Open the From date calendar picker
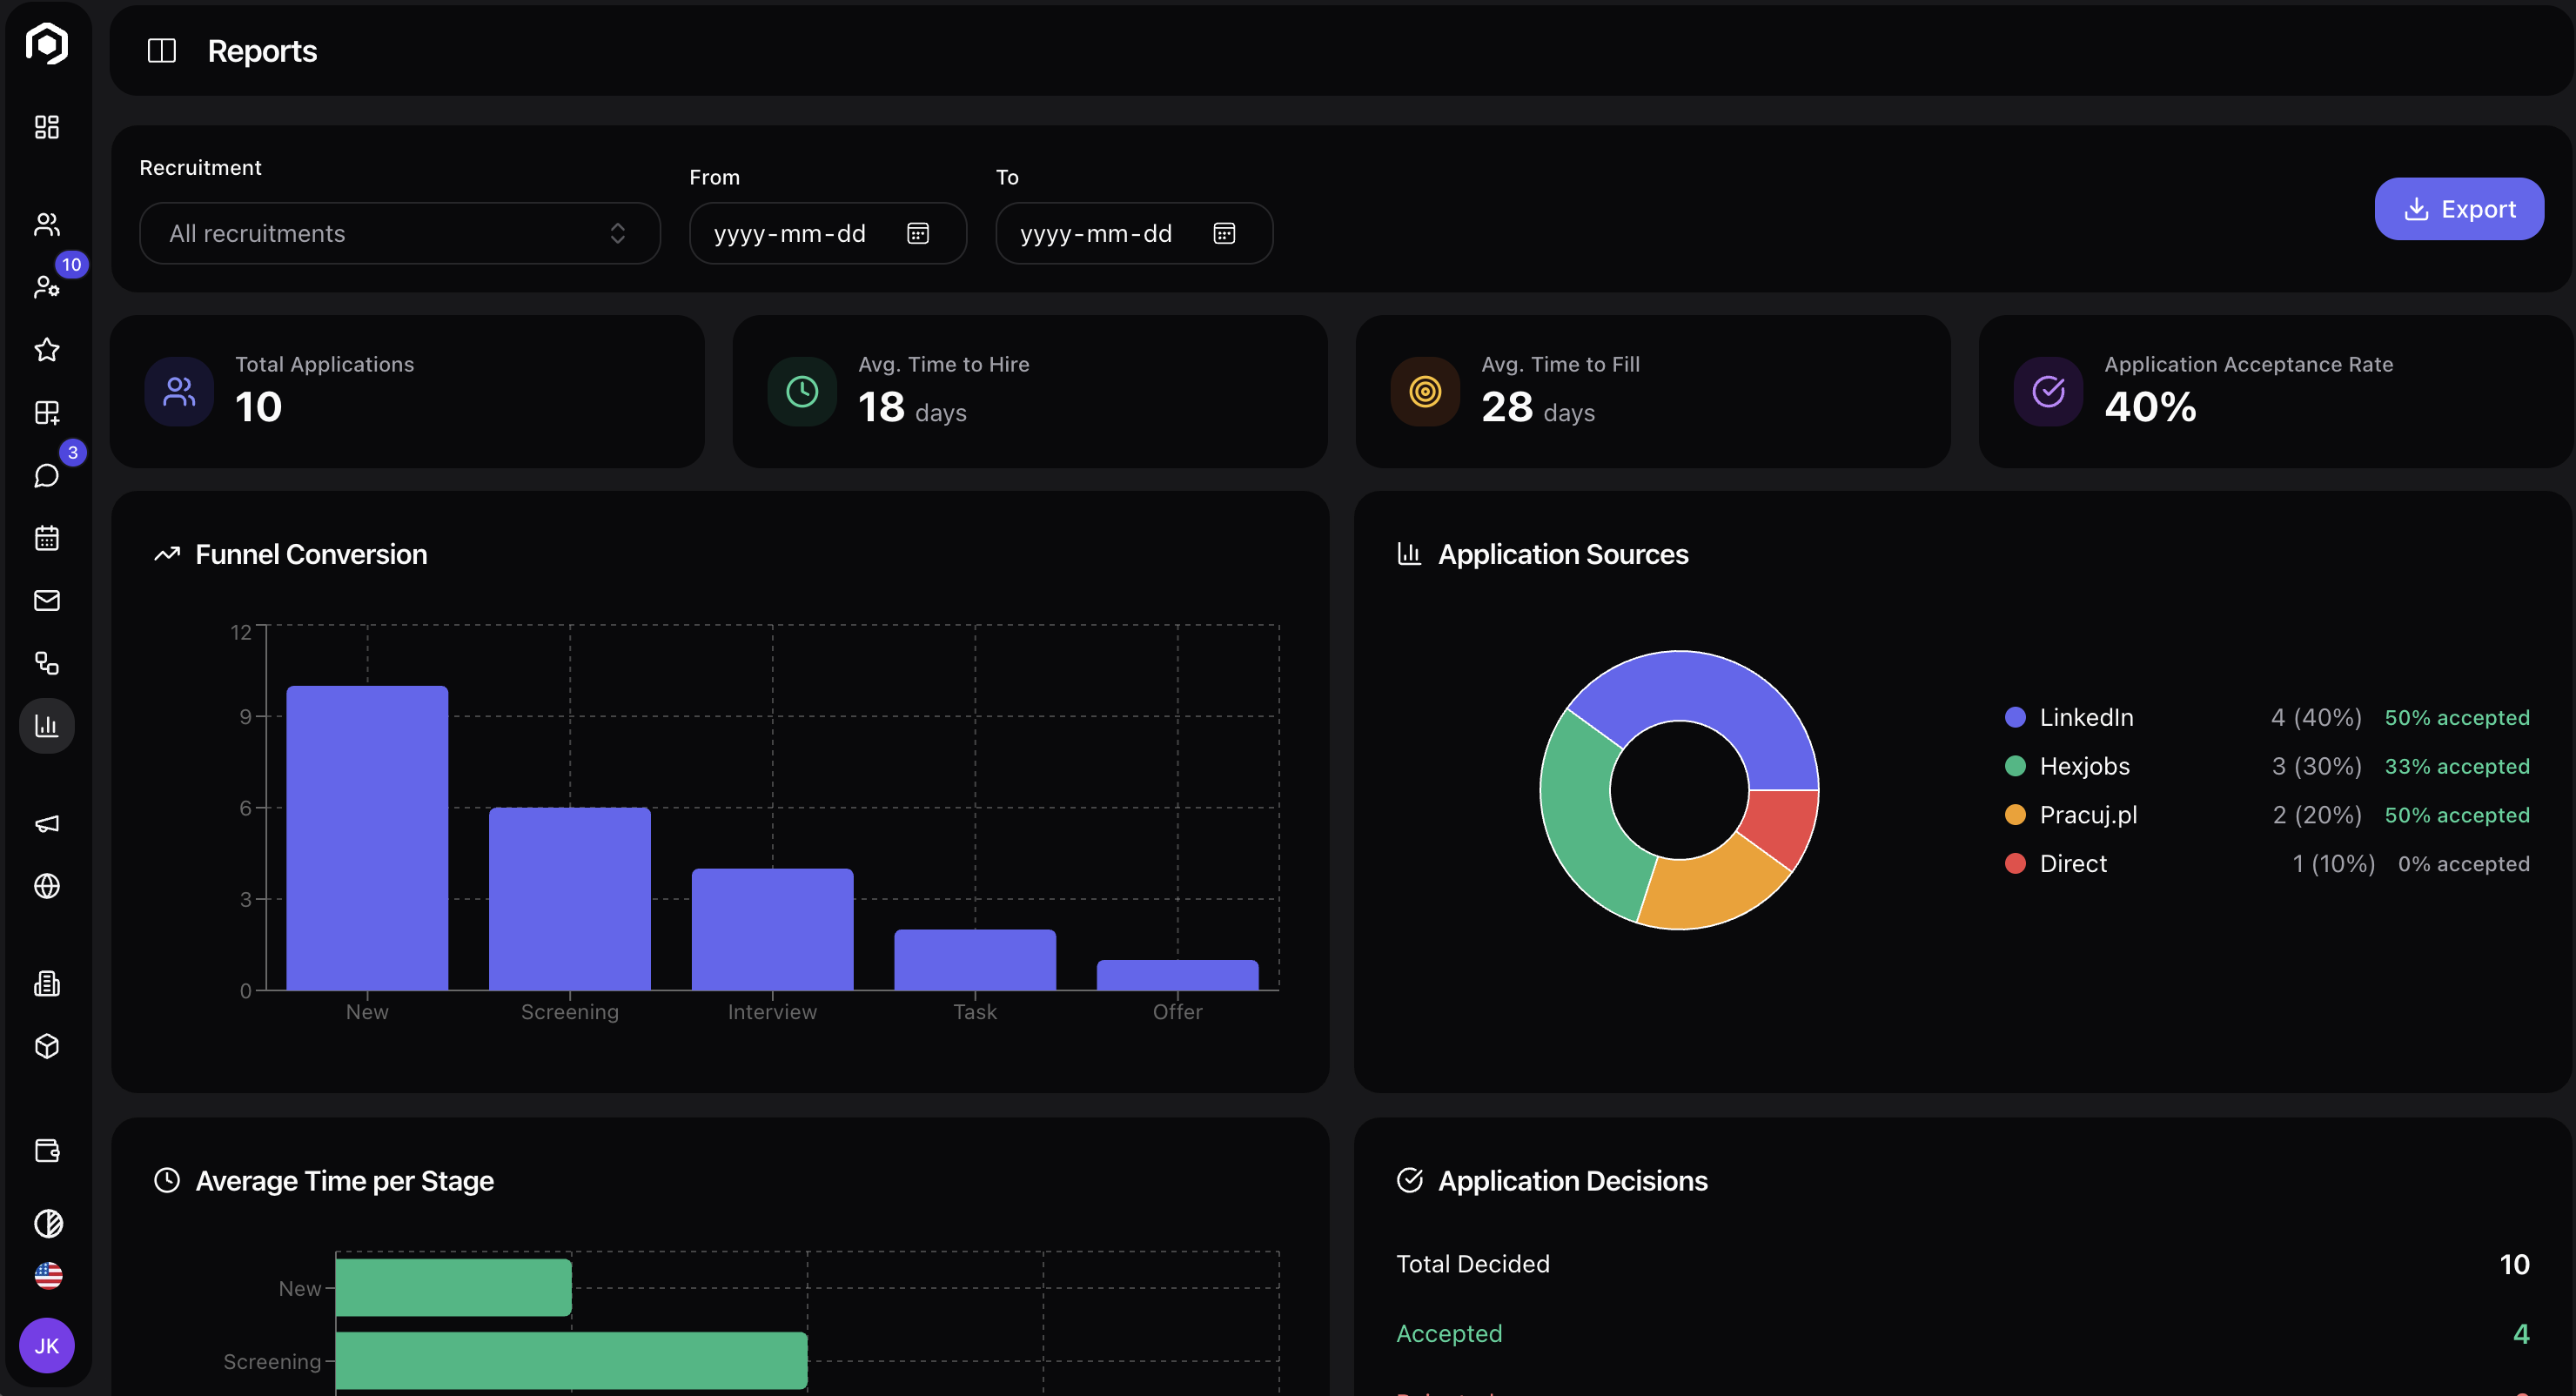Viewport: 2576px width, 1396px height. coord(917,233)
